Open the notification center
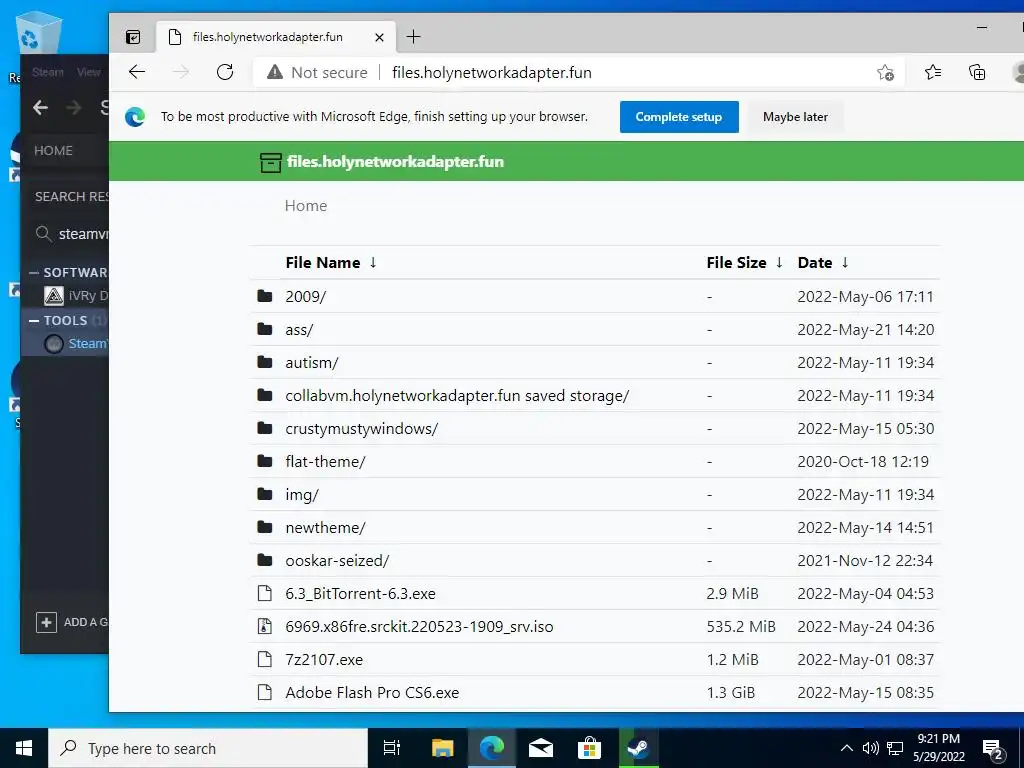 pos(993,749)
